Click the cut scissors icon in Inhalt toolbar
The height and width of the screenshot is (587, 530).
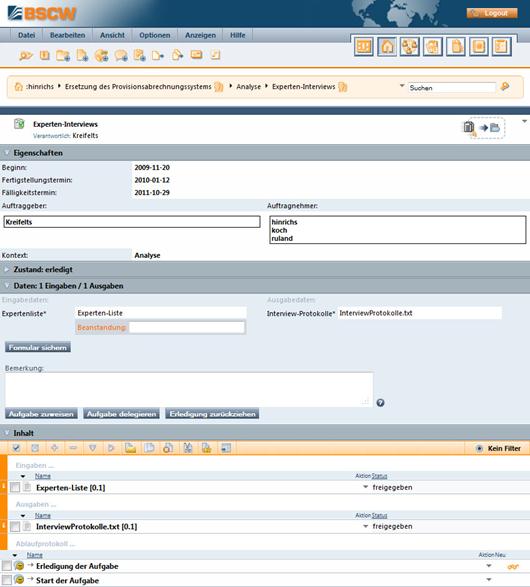coord(188,448)
